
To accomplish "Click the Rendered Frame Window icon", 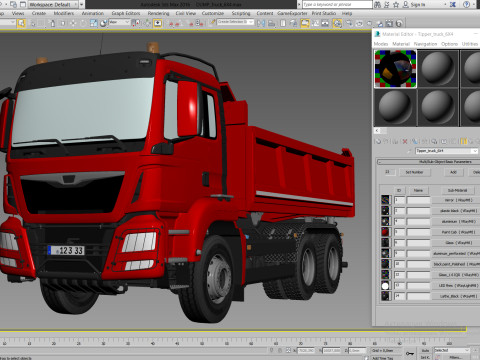I will point(359,23).
